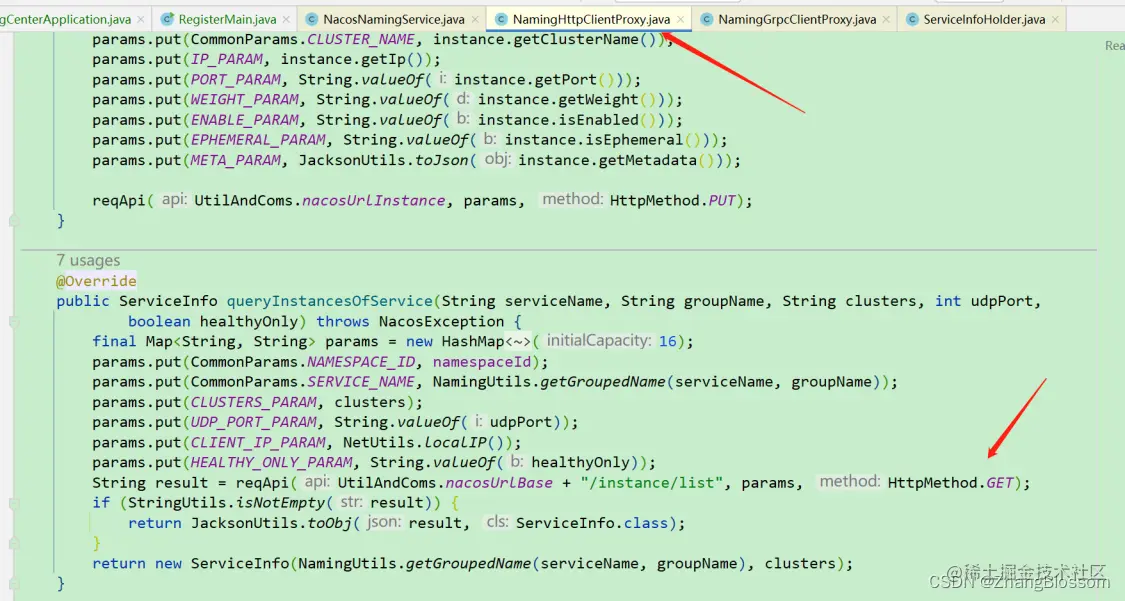Close the NamingGrpcClientProxy.java tab
Viewport: 1125px width, 601px height.
(886, 19)
